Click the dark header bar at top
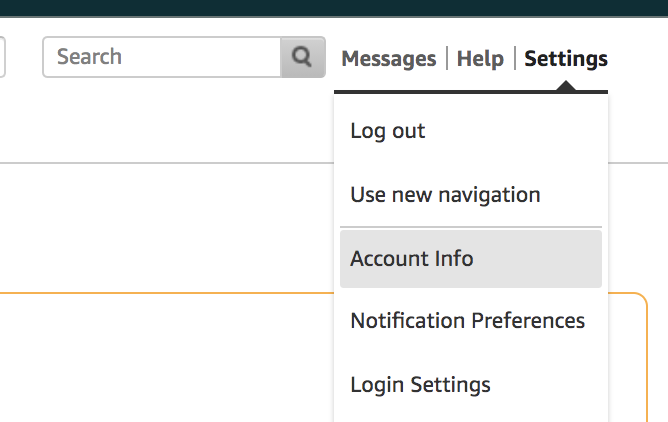Viewport: 668px width, 422px height. click(x=334, y=8)
